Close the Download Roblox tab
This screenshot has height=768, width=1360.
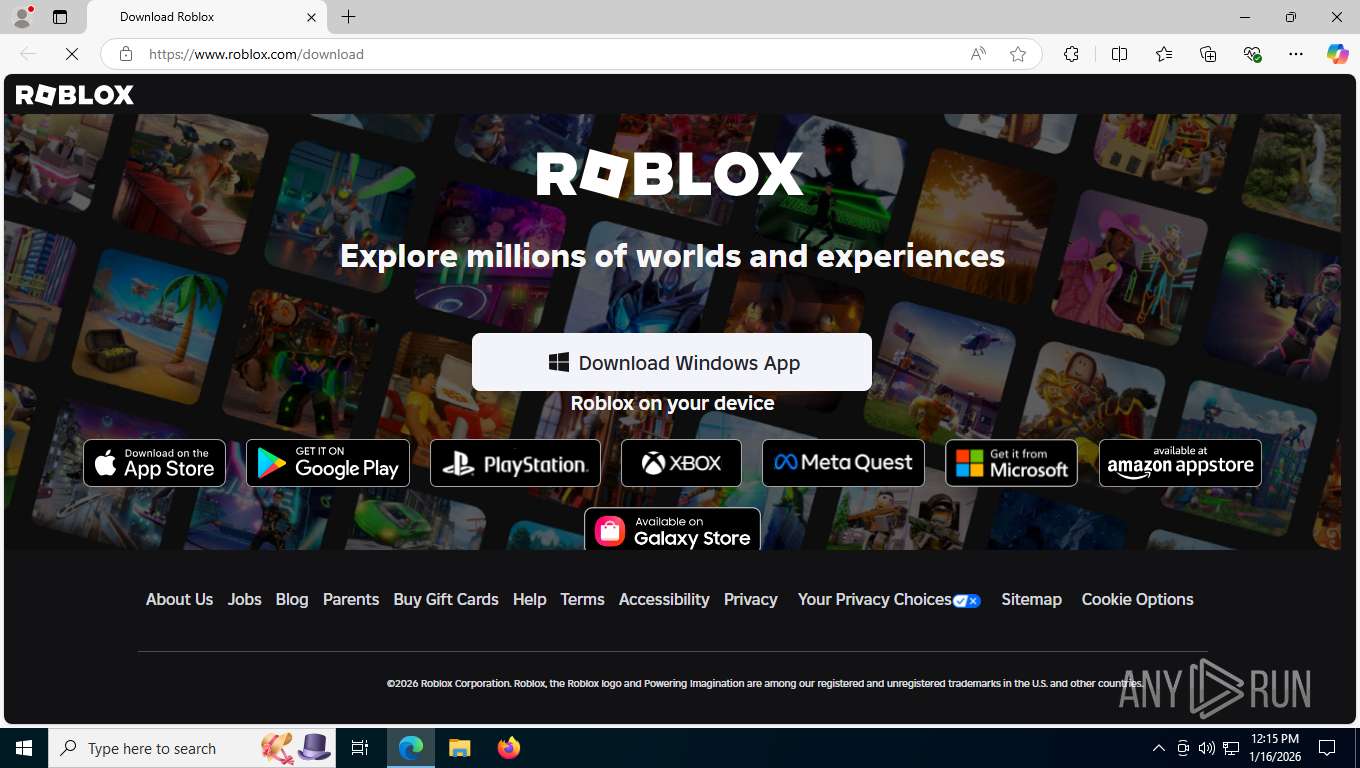pyautogui.click(x=311, y=17)
